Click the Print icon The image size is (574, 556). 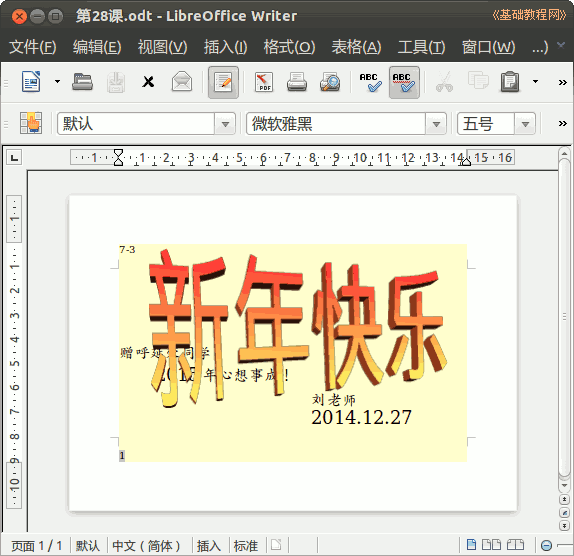297,82
